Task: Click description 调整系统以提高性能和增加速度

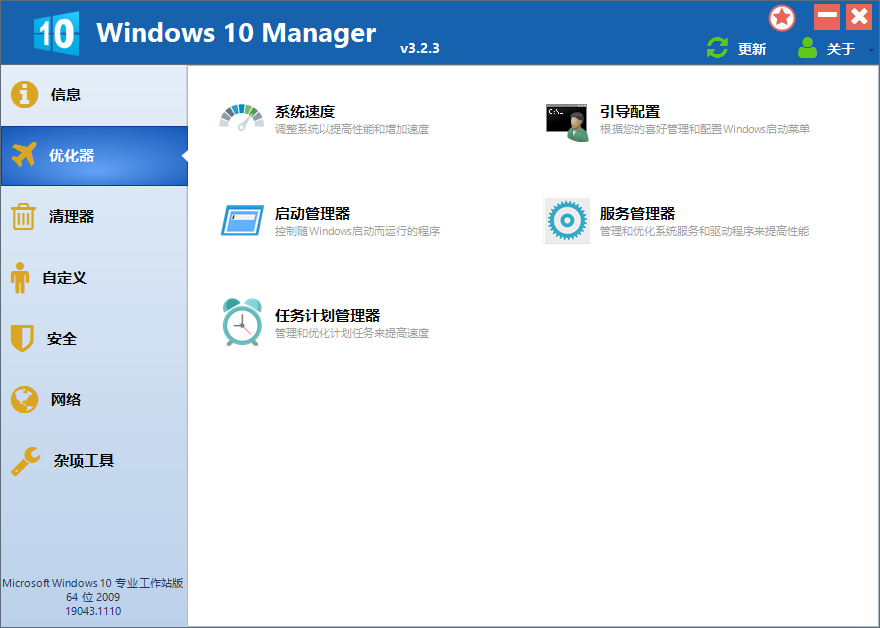Action: (352, 130)
